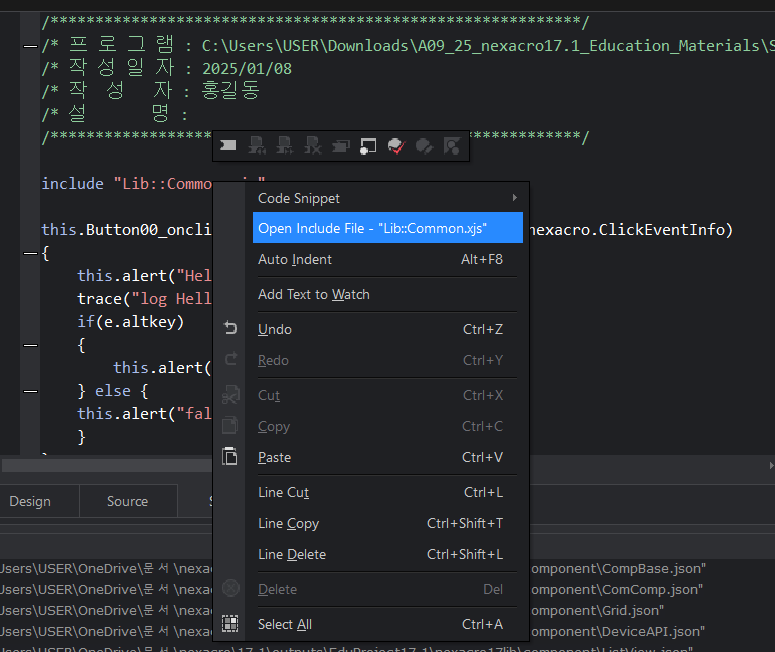This screenshot has width=775, height=652.
Task: Click the CompBase.json output line
Action: pos(619,568)
